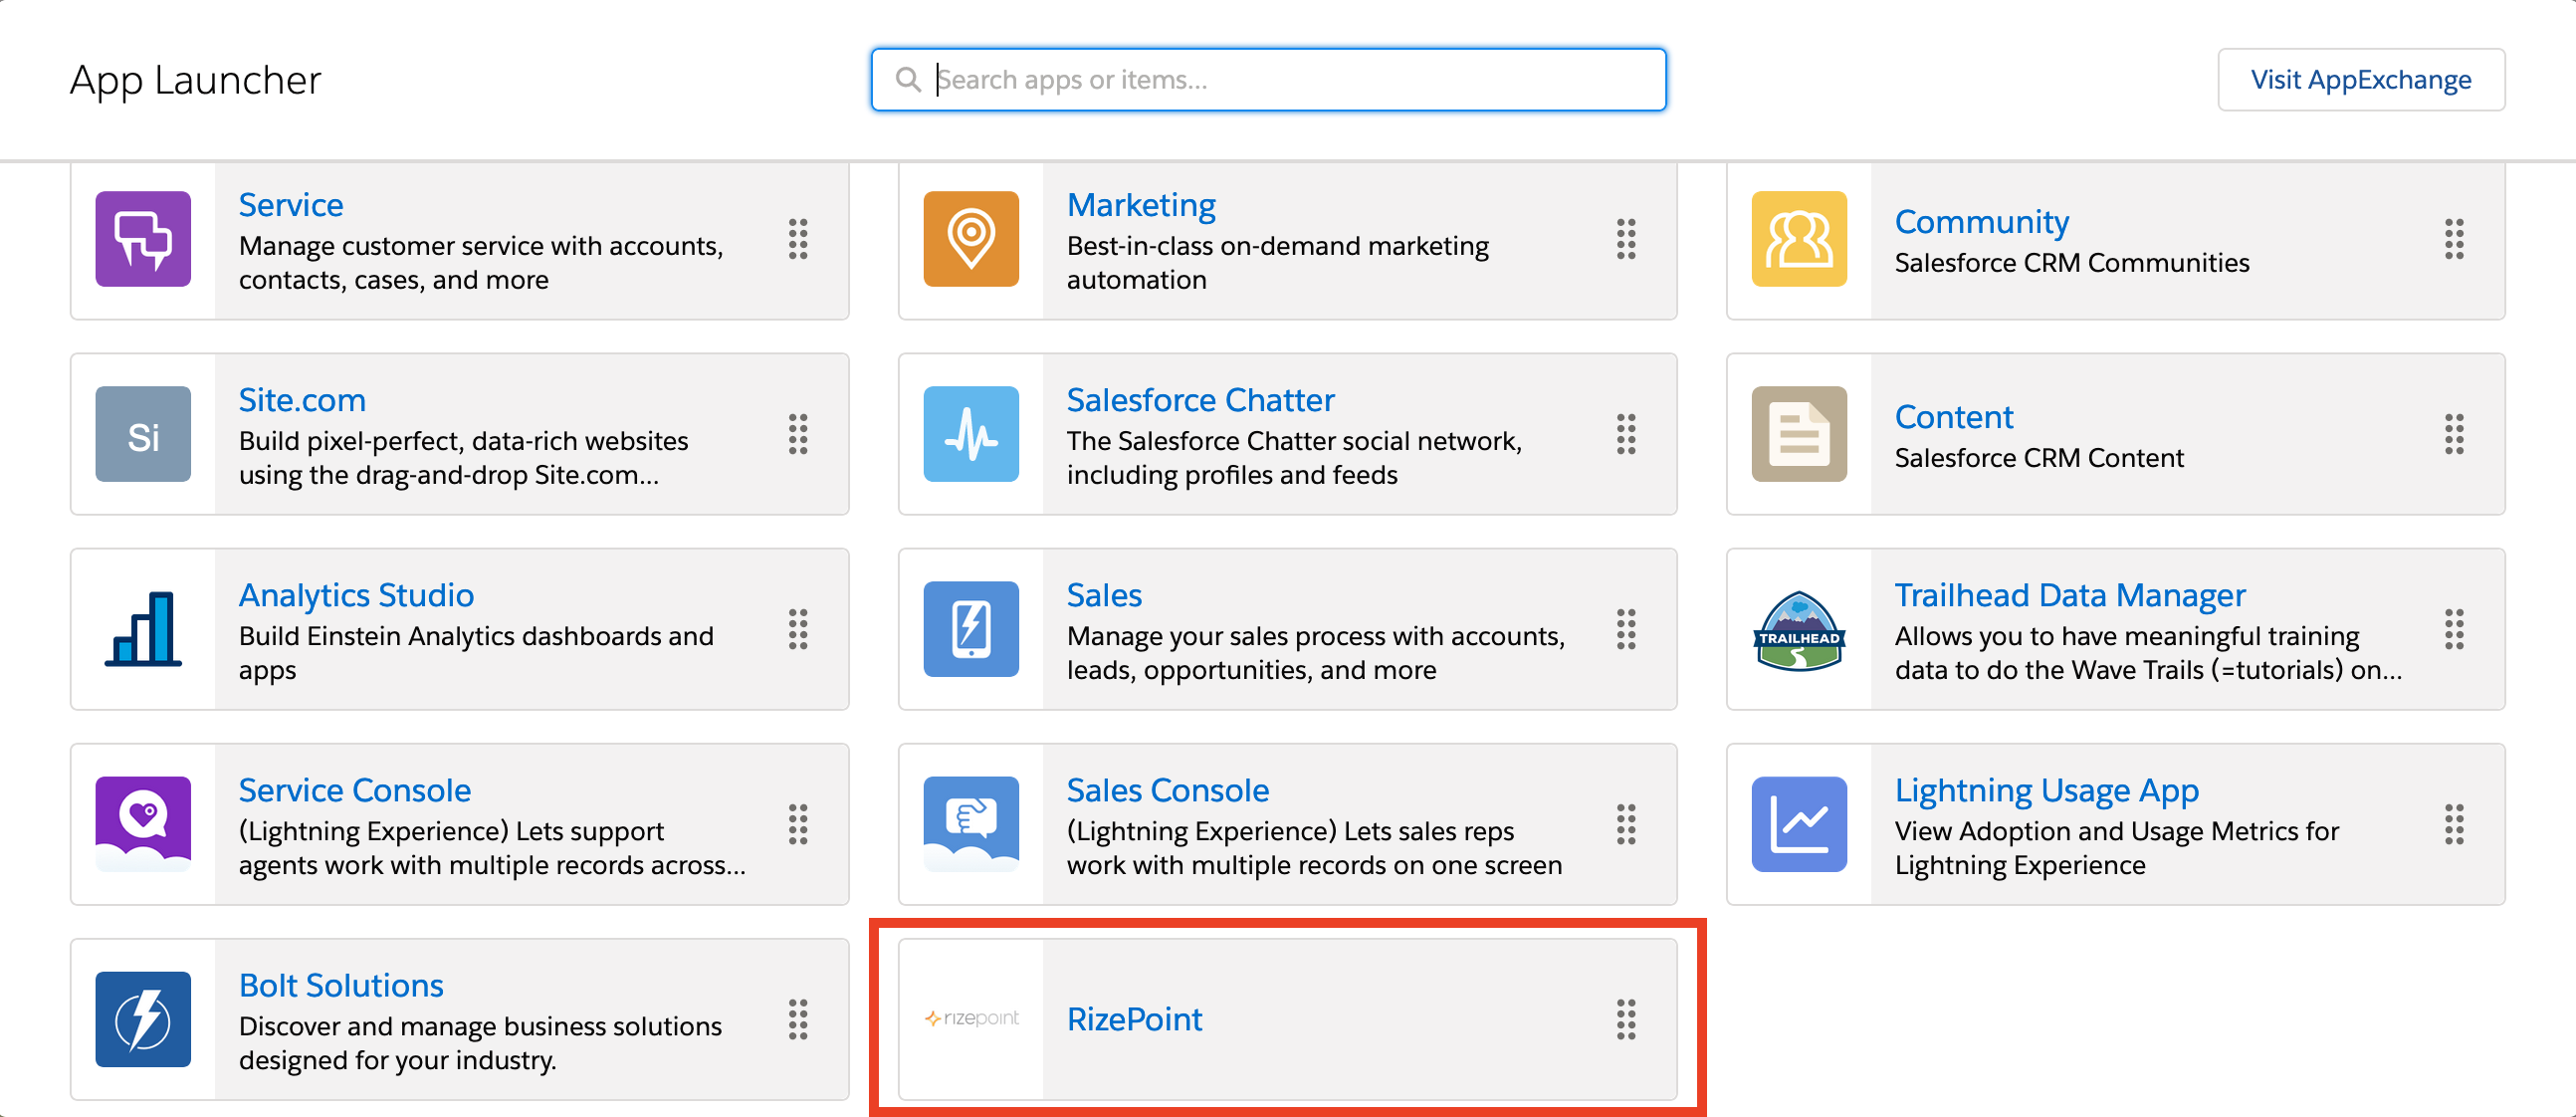Screen dimensions: 2576x1117
Task: Click the drag handle on Marketing tile
Action: [1626, 239]
